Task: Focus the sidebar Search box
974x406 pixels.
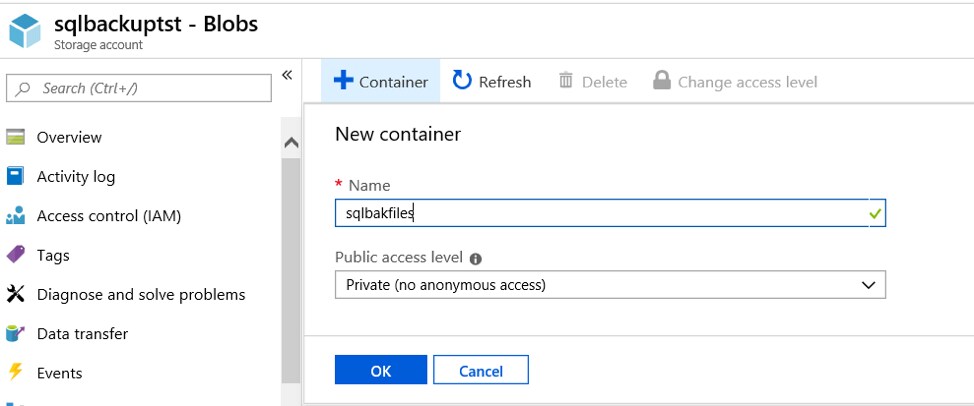Action: (139, 88)
